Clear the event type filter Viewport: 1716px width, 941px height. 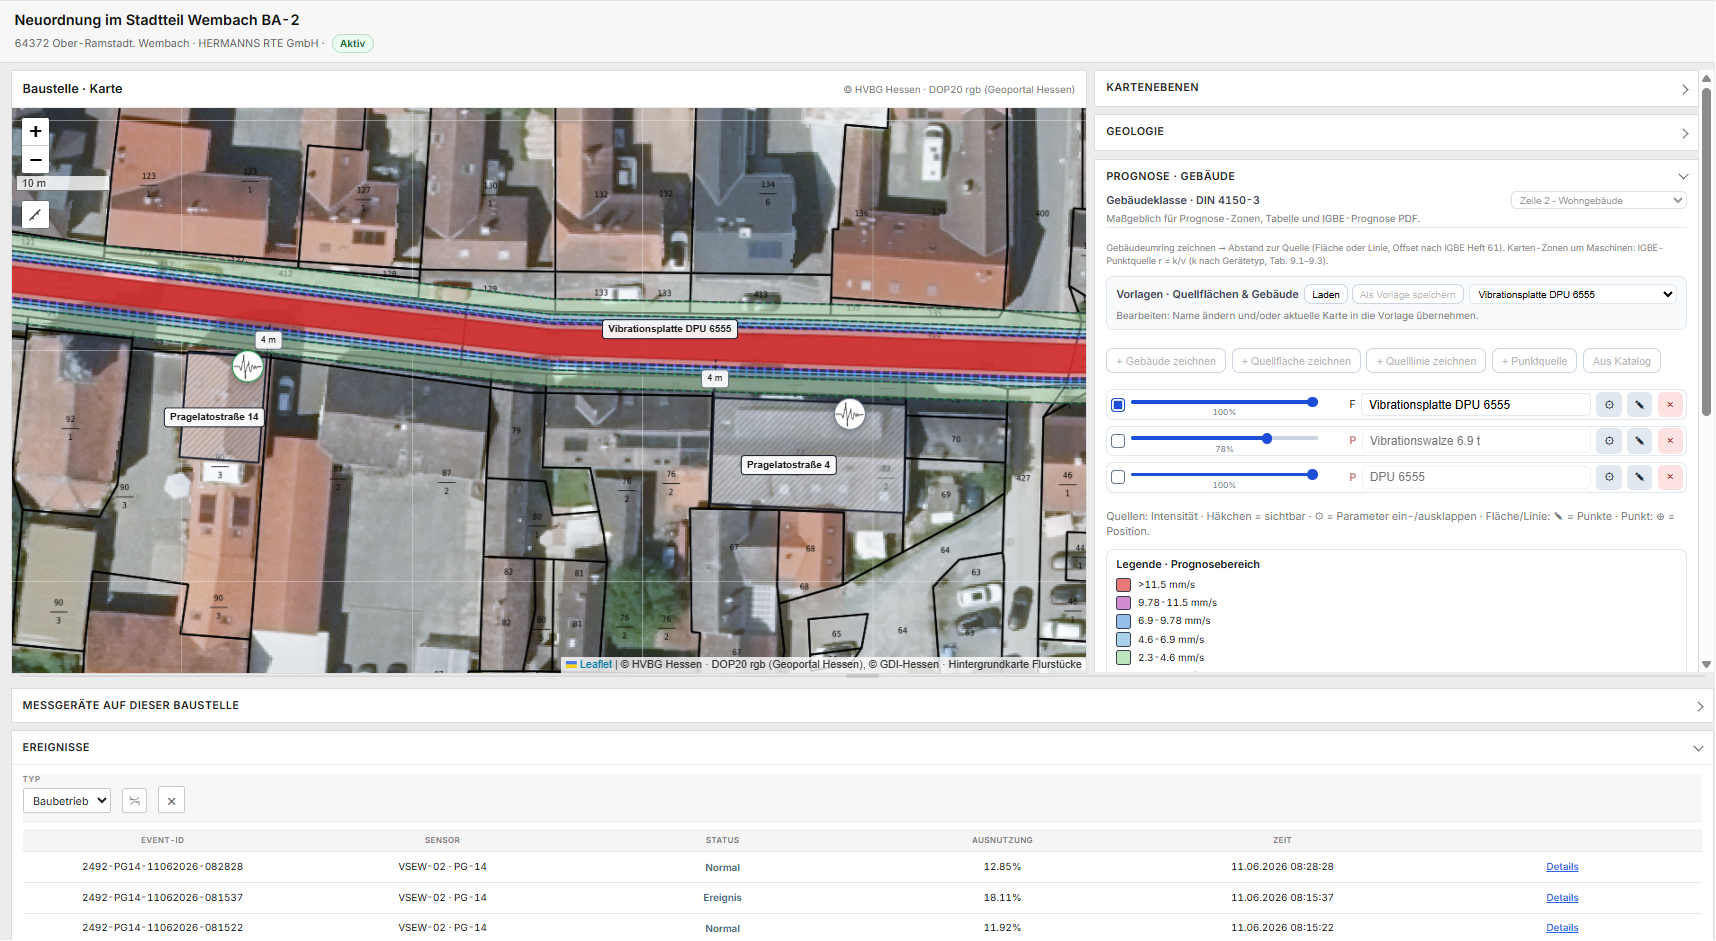(171, 801)
